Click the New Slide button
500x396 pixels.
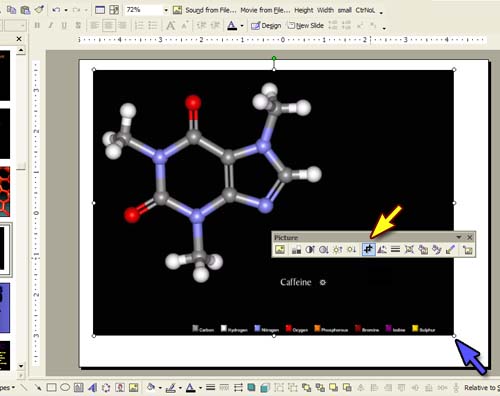306,26
